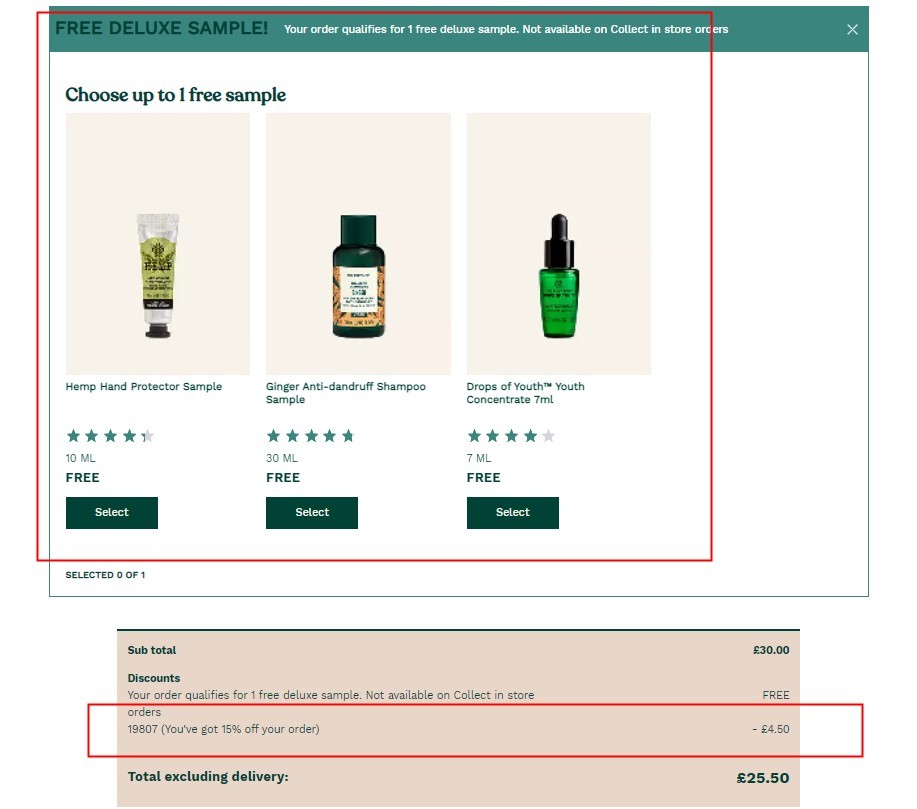View star rating of Ginger Anti-dandruff Shampoo
Image resolution: width=917 pixels, height=809 pixels.
tap(311, 436)
